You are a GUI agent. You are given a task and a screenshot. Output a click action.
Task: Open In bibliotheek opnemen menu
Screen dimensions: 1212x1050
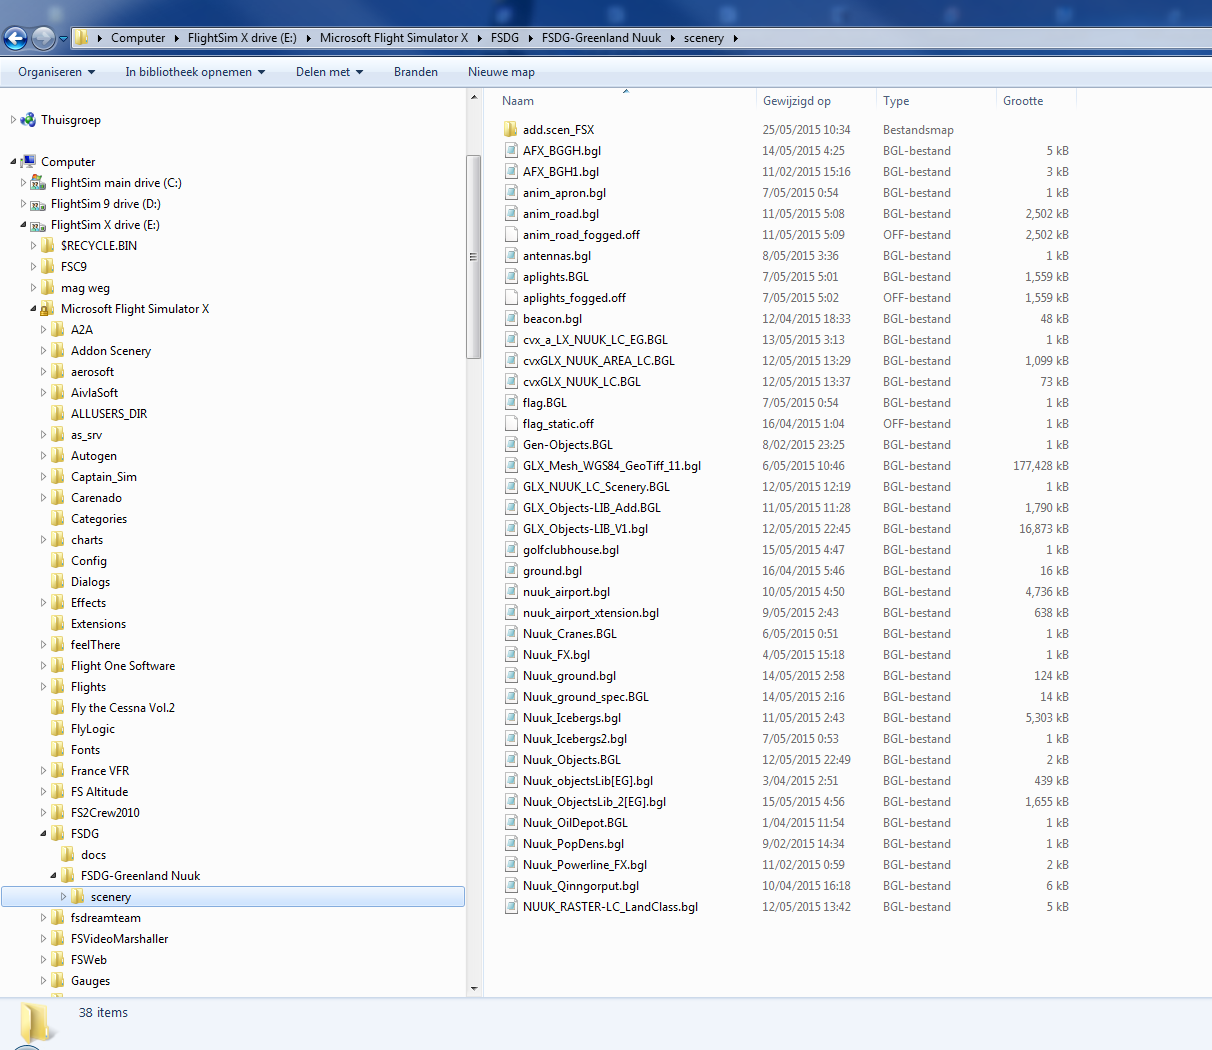(x=195, y=72)
